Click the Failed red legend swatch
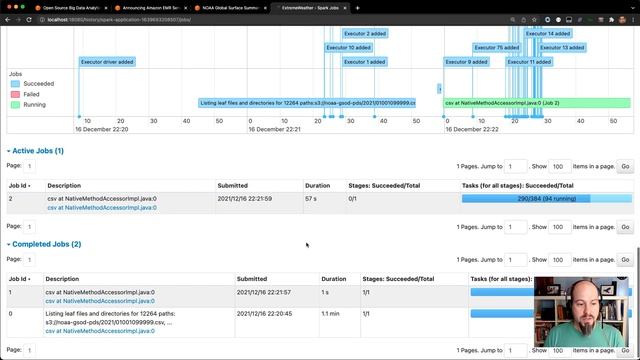Viewport: 640px width, 360px height. 15,94
